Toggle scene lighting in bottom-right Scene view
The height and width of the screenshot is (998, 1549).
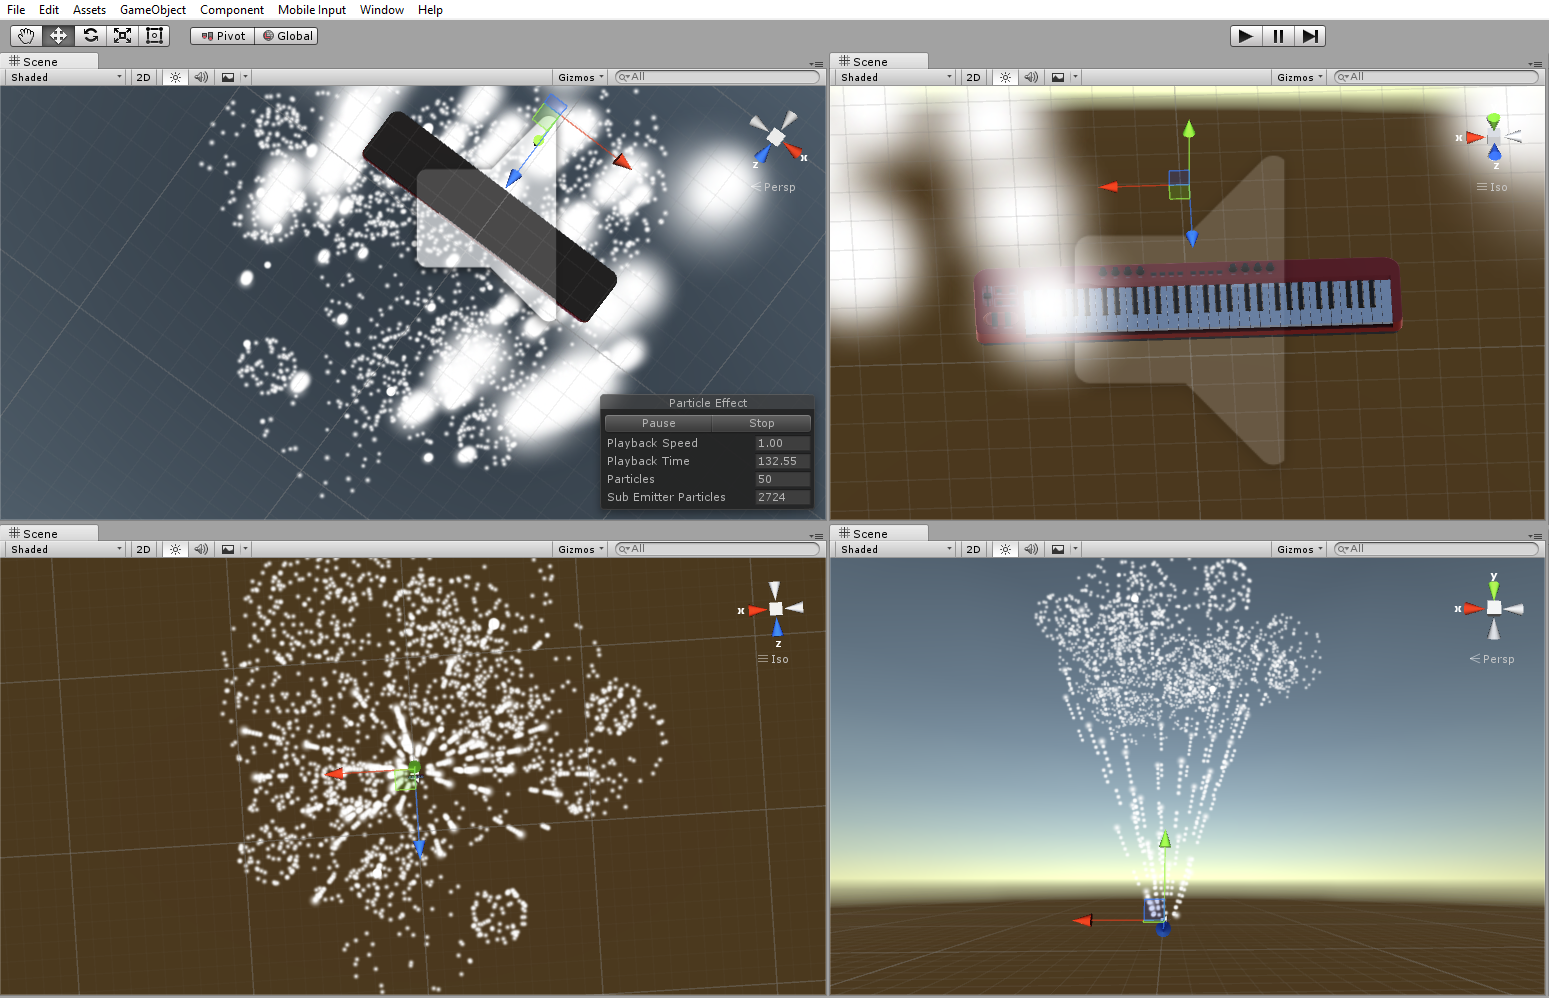click(x=1005, y=549)
